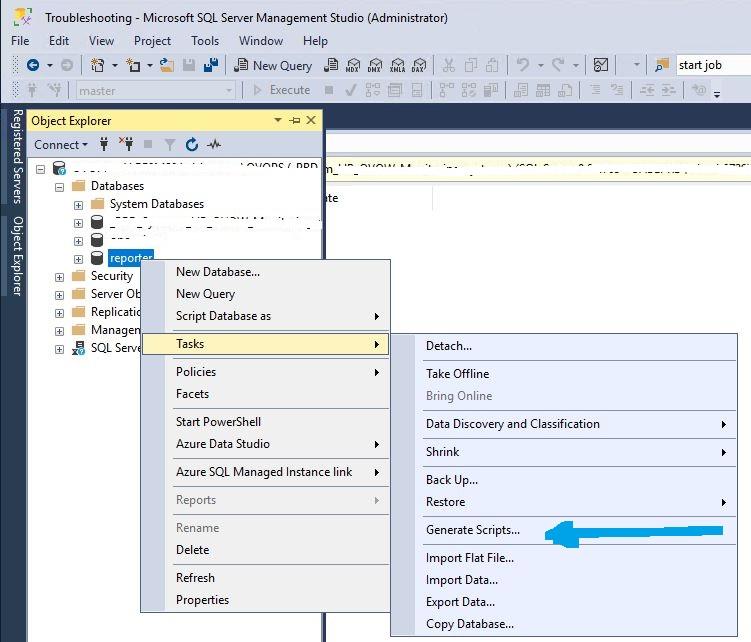
Task: Click the Execute button
Action: pos(282,90)
